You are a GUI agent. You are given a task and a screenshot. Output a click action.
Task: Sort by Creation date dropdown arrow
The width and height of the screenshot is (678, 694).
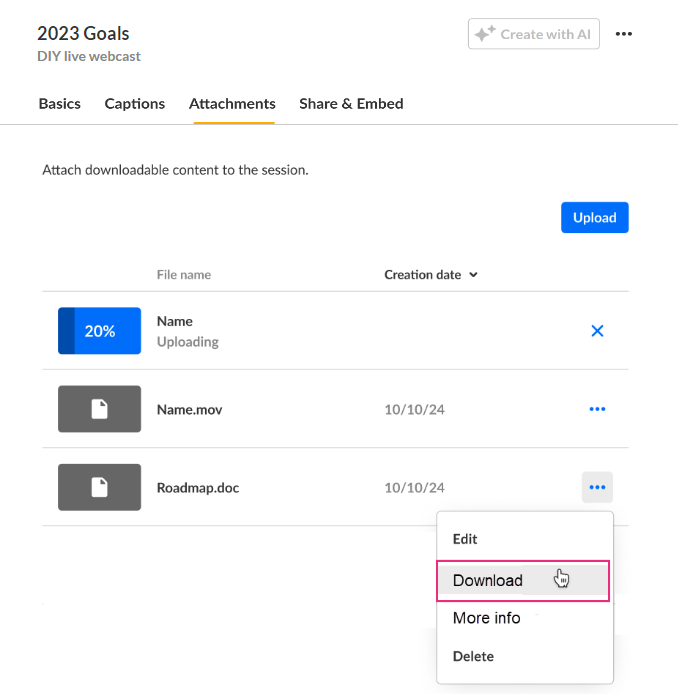pos(474,275)
